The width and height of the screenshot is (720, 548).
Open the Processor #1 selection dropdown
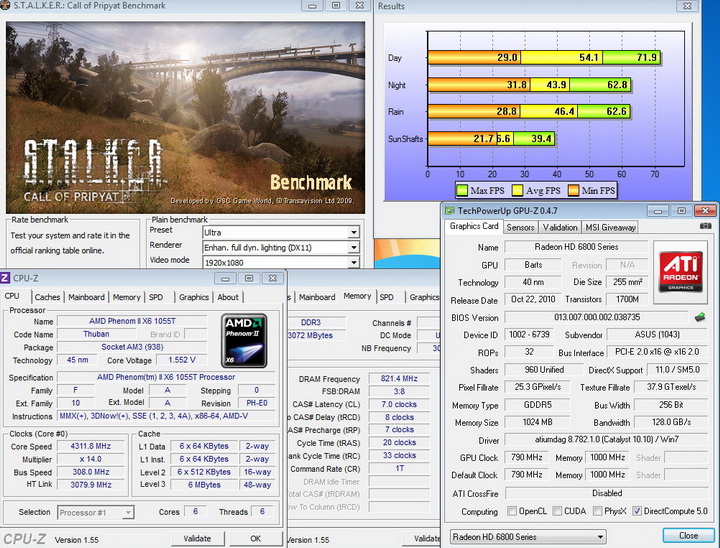pyautogui.click(x=96, y=513)
